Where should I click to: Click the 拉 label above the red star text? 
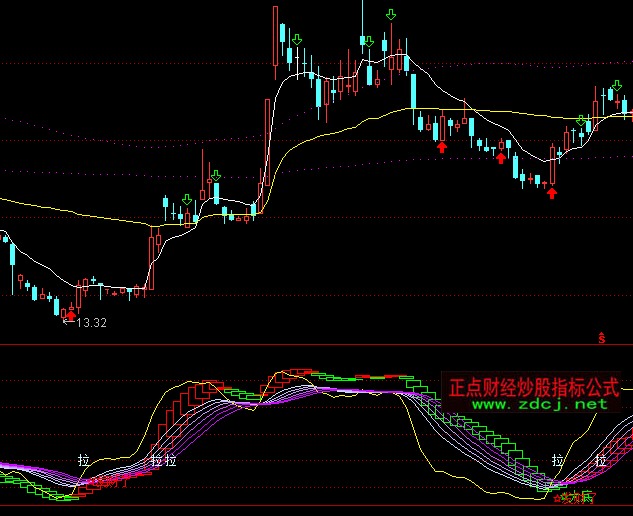point(557,461)
